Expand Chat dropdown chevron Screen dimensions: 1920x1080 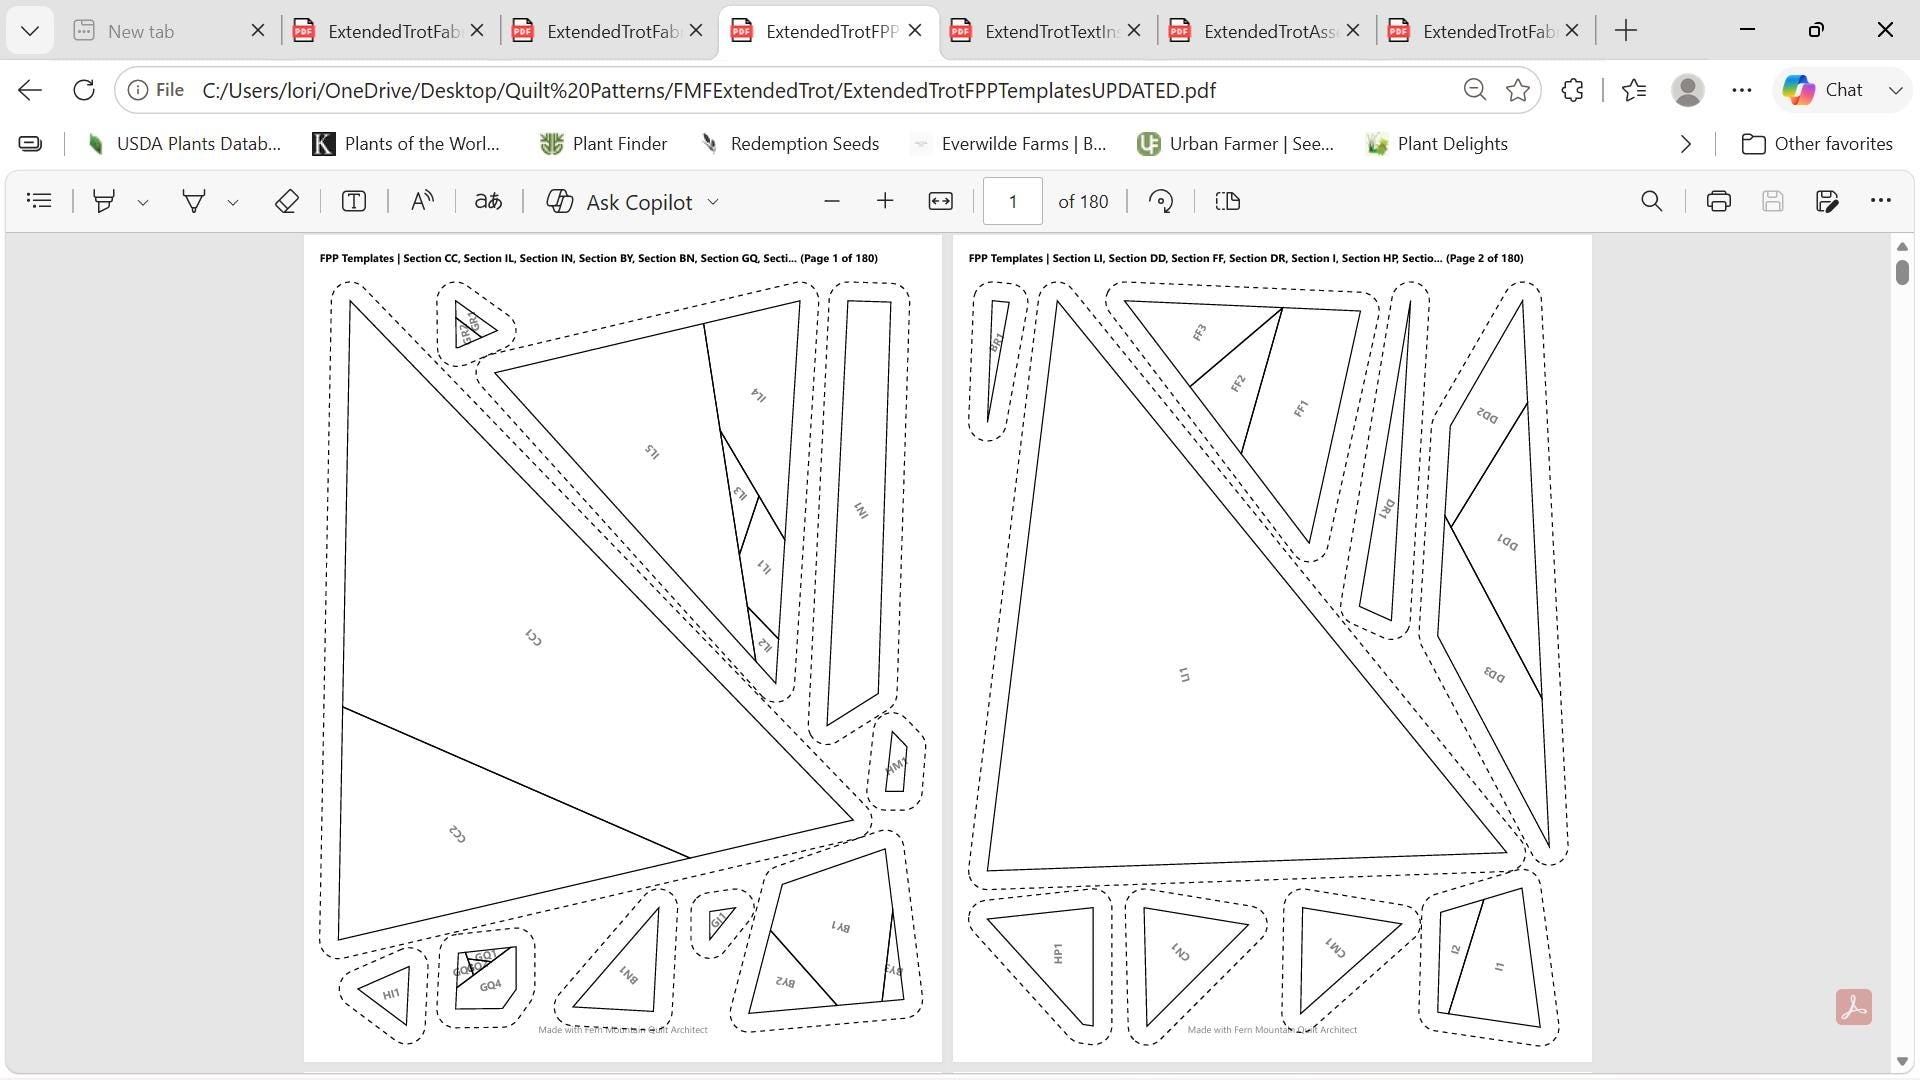point(1895,90)
